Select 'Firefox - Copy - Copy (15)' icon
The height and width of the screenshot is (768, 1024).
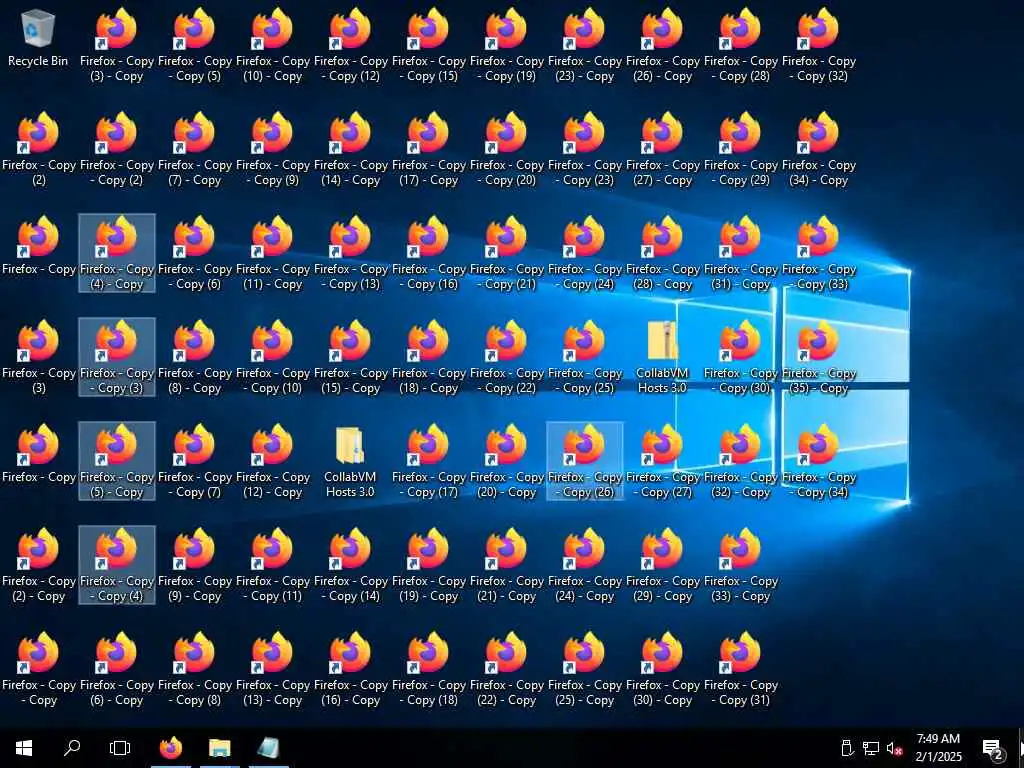tap(428, 46)
